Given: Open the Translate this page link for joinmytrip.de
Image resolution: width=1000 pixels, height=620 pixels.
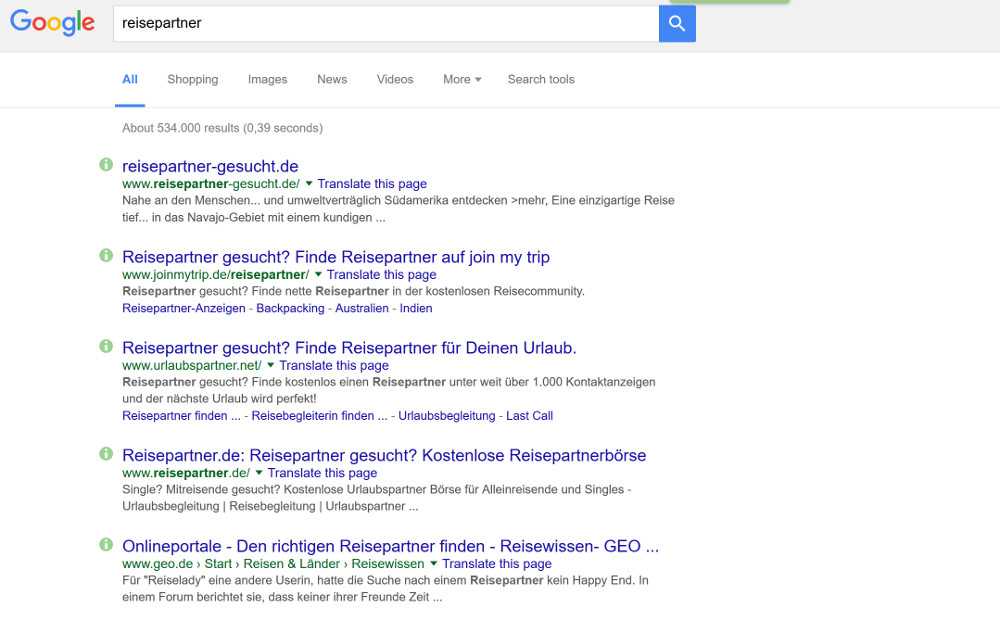Looking at the screenshot, I should pos(381,274).
